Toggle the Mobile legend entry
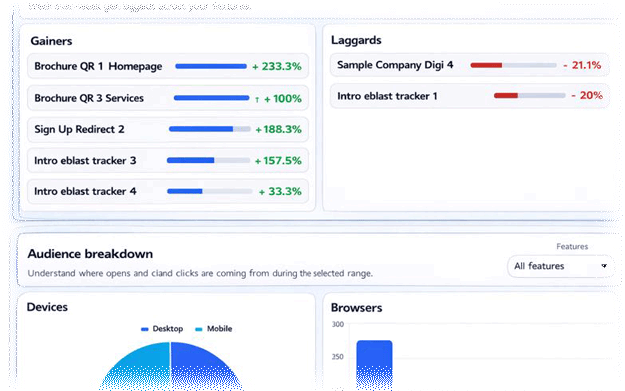625x391 pixels. coord(214,329)
